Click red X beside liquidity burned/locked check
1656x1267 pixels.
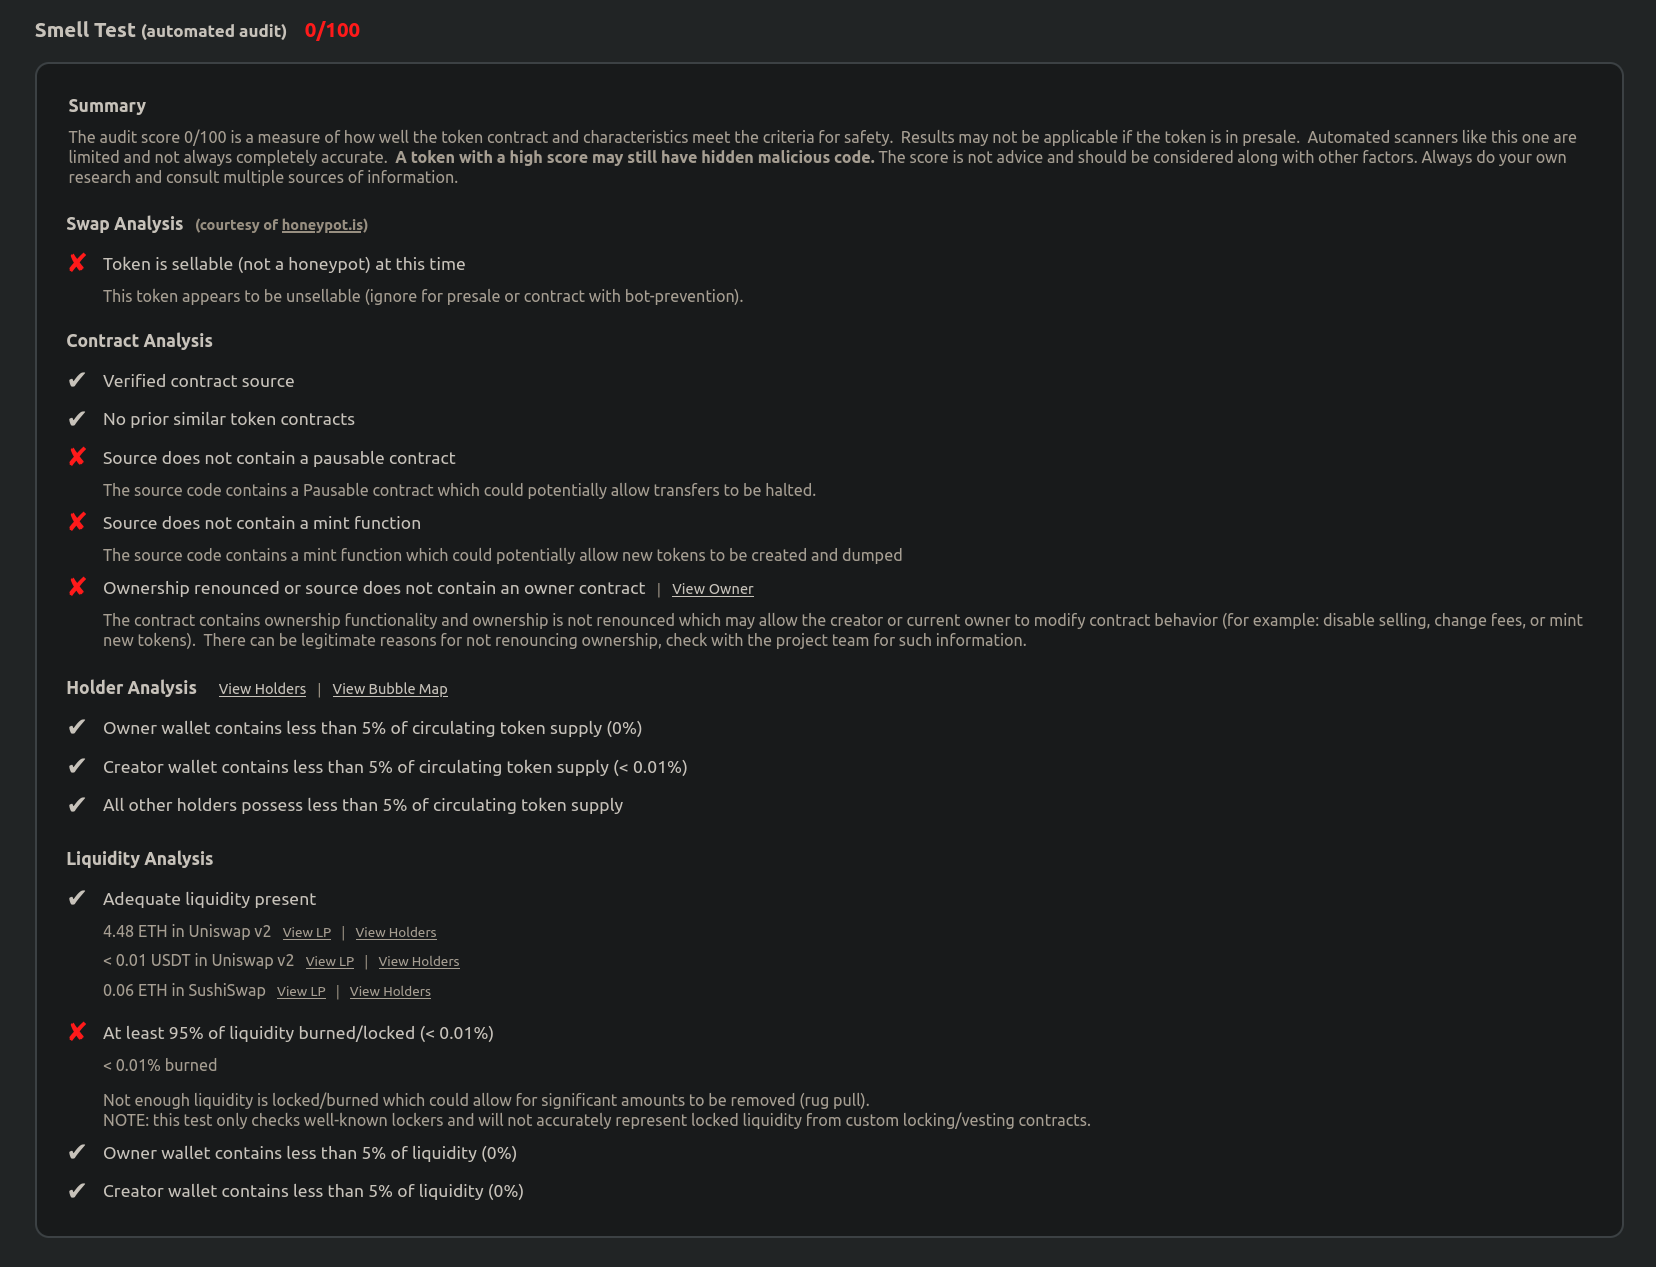[x=77, y=1032]
